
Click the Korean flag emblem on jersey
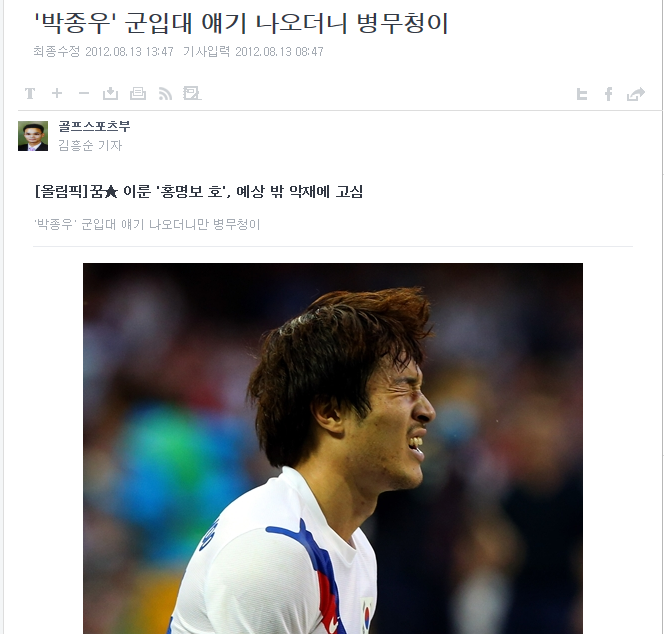click(x=367, y=615)
